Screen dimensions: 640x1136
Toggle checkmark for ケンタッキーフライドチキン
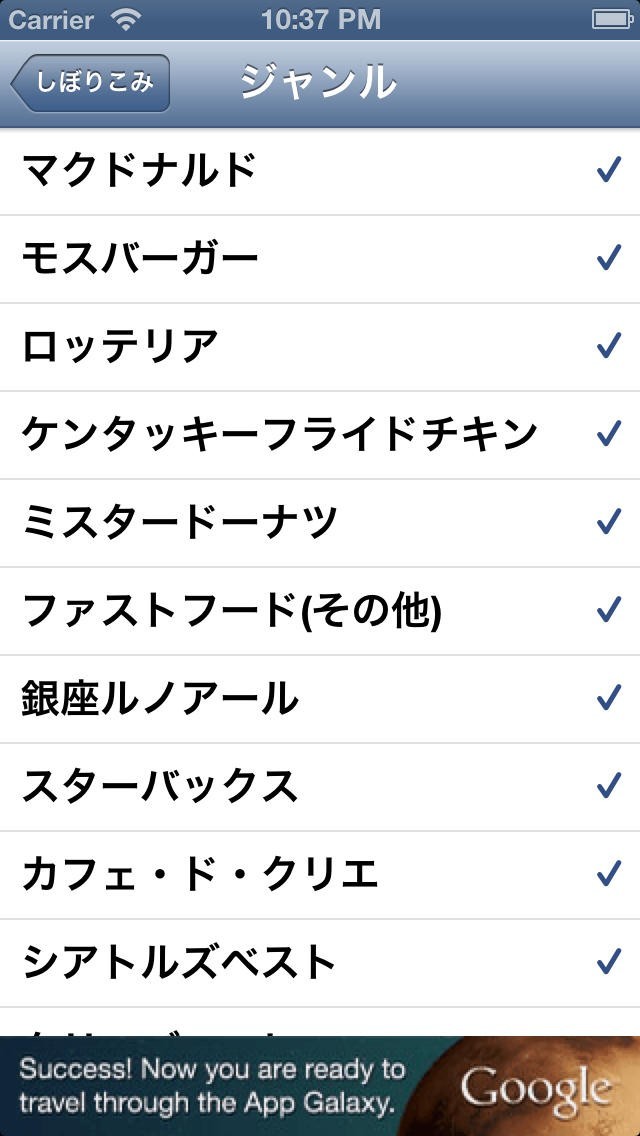608,435
